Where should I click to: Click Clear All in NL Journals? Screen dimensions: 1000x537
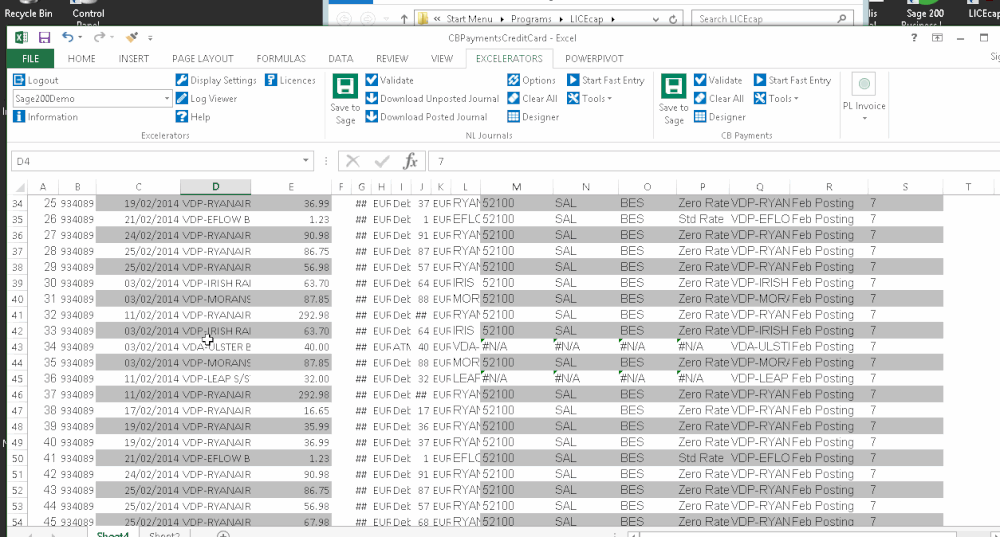point(532,99)
